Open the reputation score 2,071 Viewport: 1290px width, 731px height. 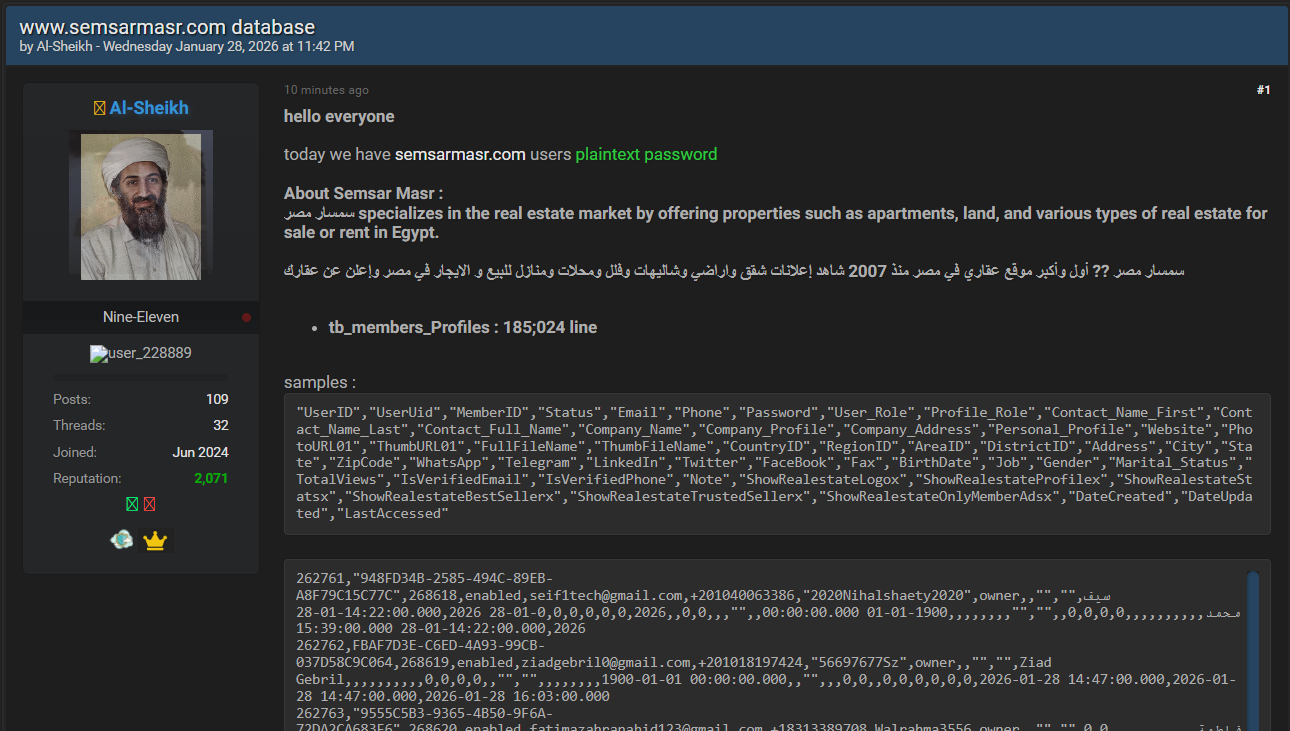click(211, 479)
